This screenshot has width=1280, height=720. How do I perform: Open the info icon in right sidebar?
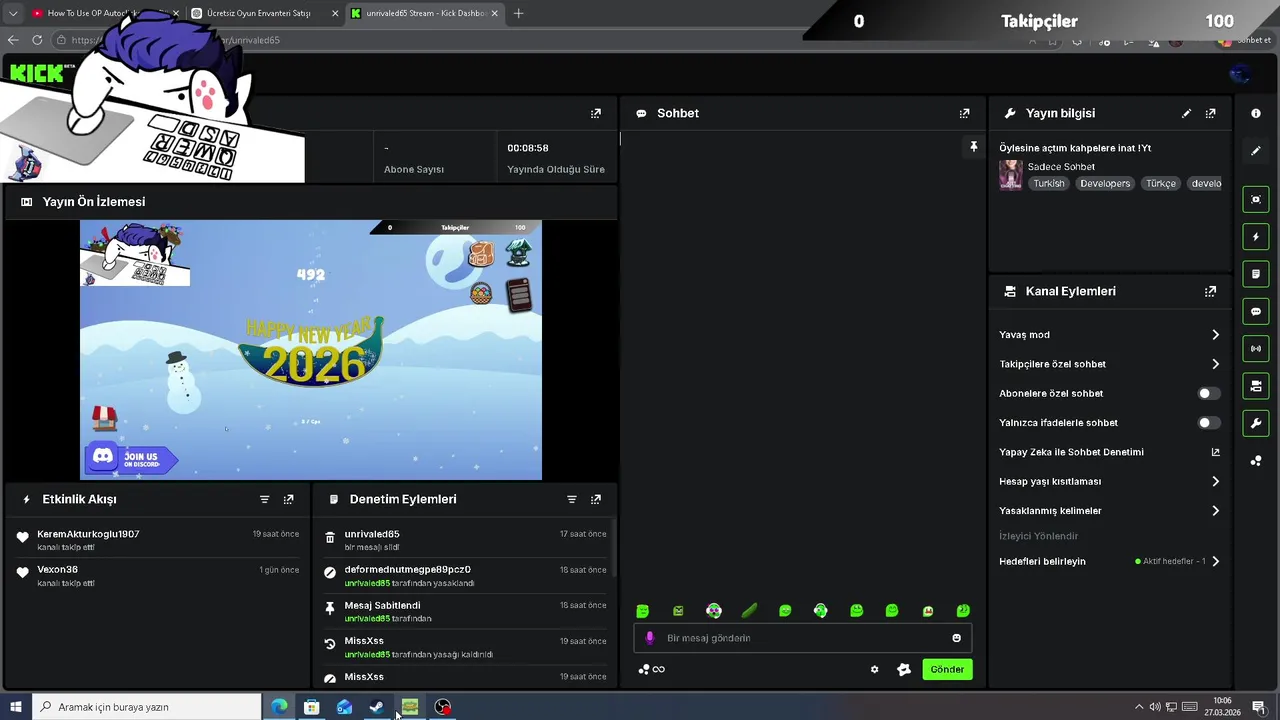point(1256,113)
